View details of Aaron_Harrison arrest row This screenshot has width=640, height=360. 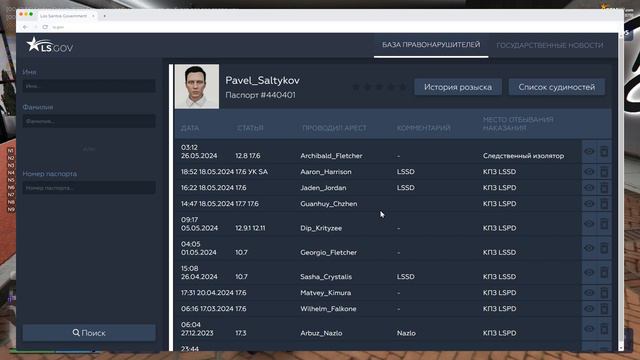click(x=589, y=172)
